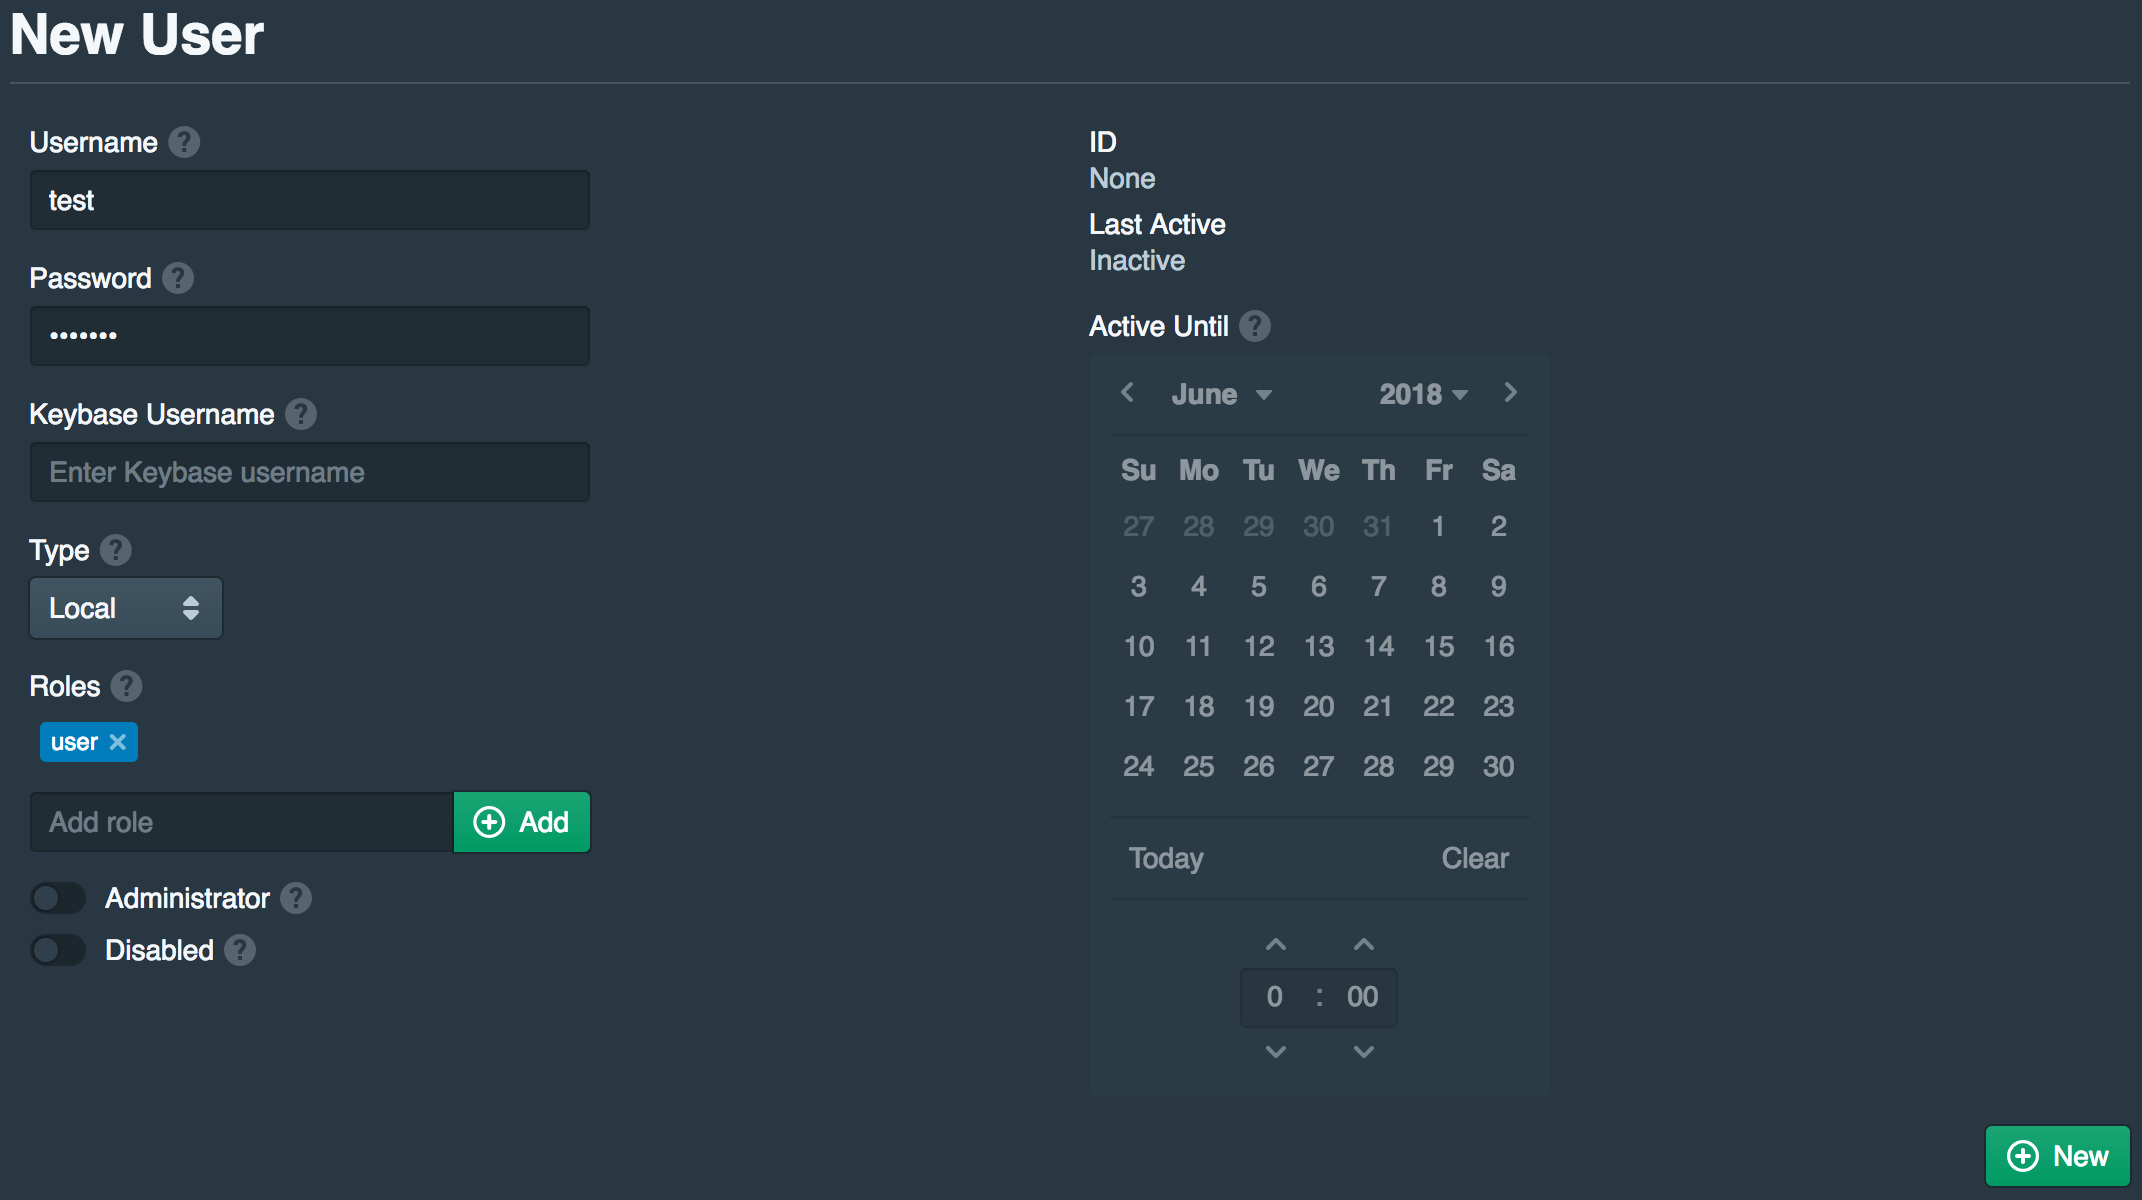Click the New button
This screenshot has width=2142, height=1200.
pyautogui.click(x=2058, y=1156)
